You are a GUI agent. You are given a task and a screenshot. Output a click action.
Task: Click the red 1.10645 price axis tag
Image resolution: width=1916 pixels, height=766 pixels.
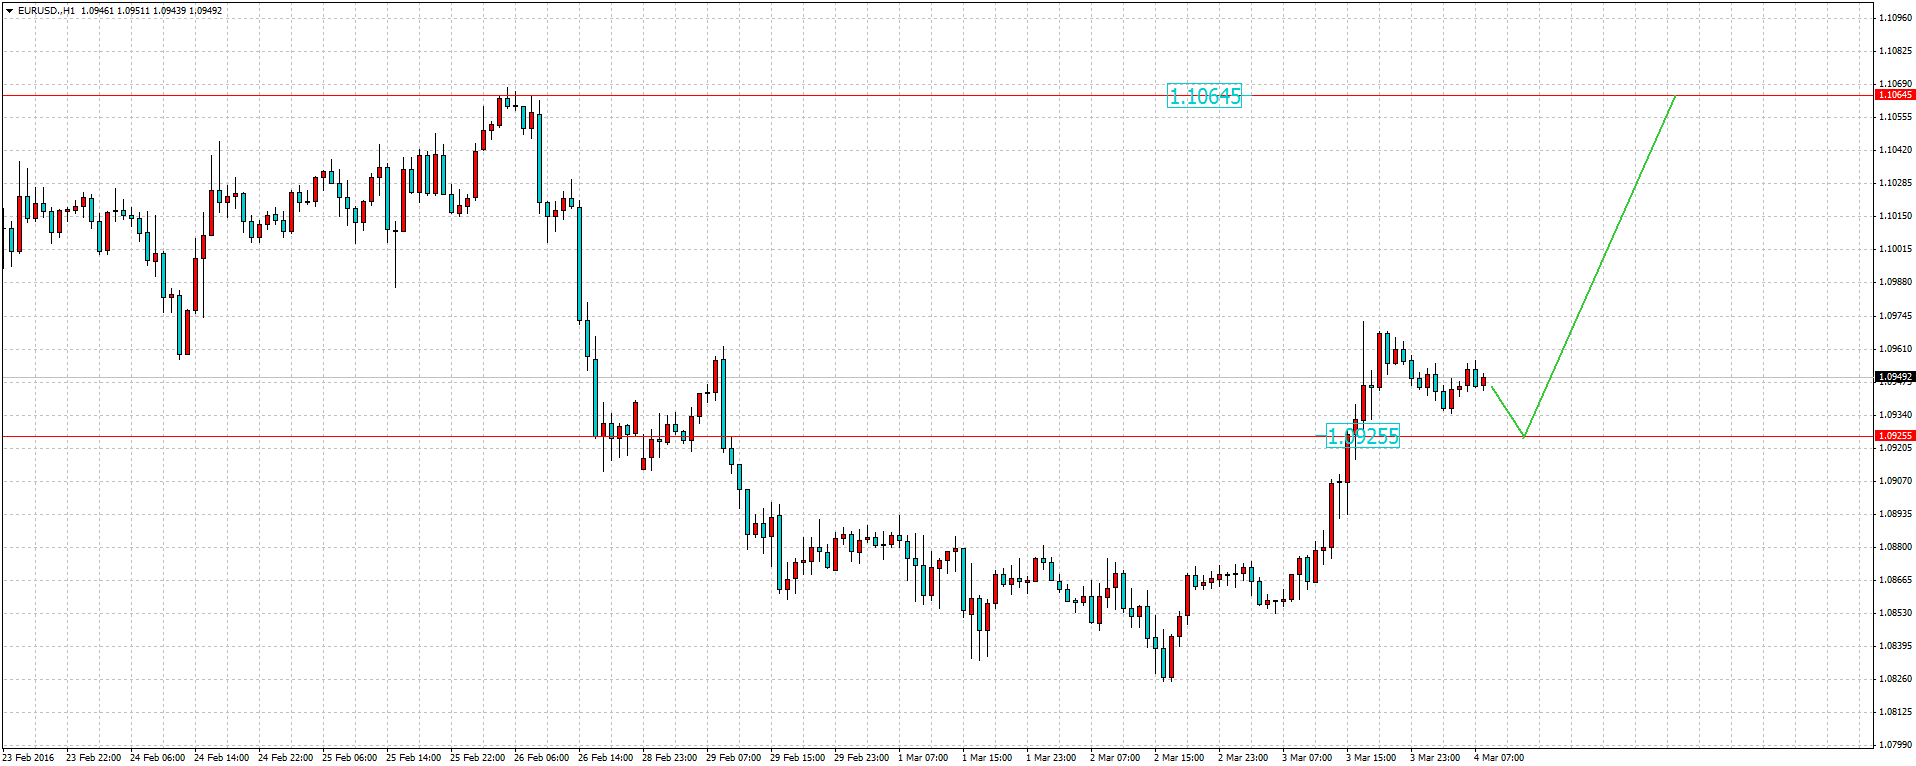1894,95
